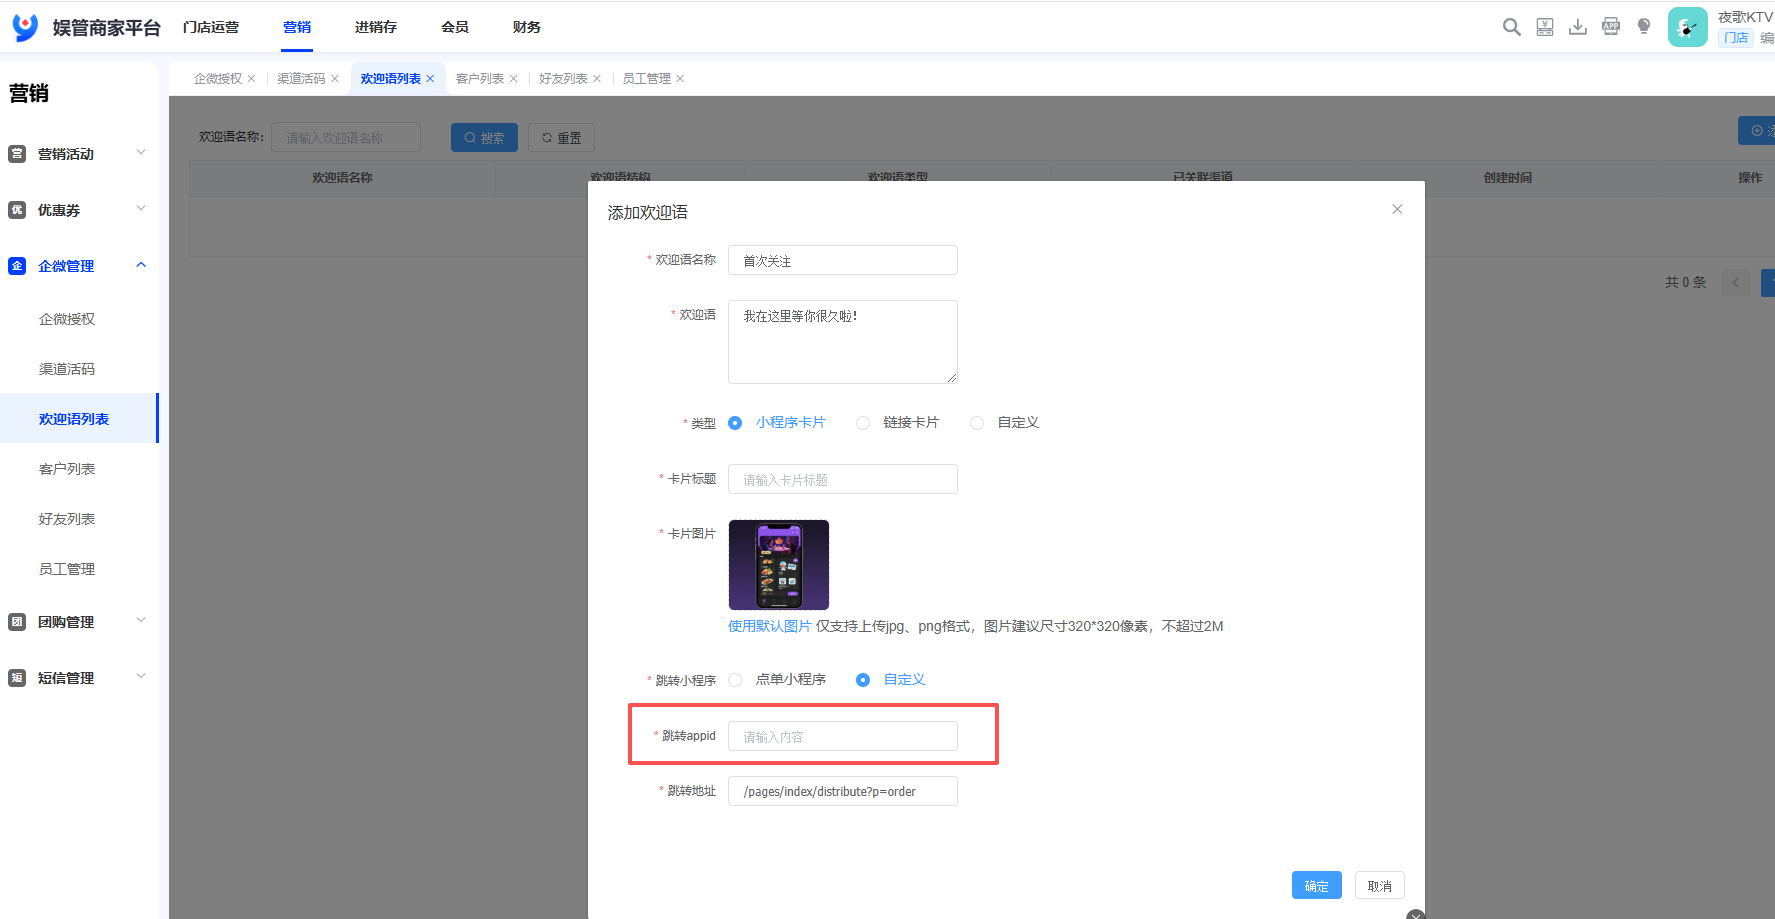Switch to the 进销存 top menu
This screenshot has width=1775, height=919.
point(375,27)
